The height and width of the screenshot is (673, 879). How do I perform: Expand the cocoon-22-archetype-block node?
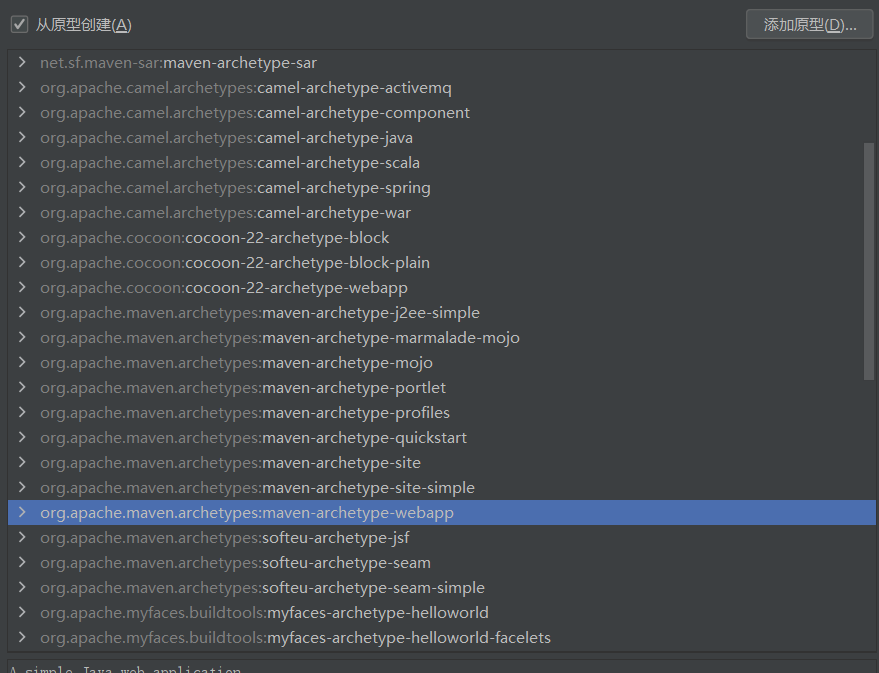tap(22, 237)
